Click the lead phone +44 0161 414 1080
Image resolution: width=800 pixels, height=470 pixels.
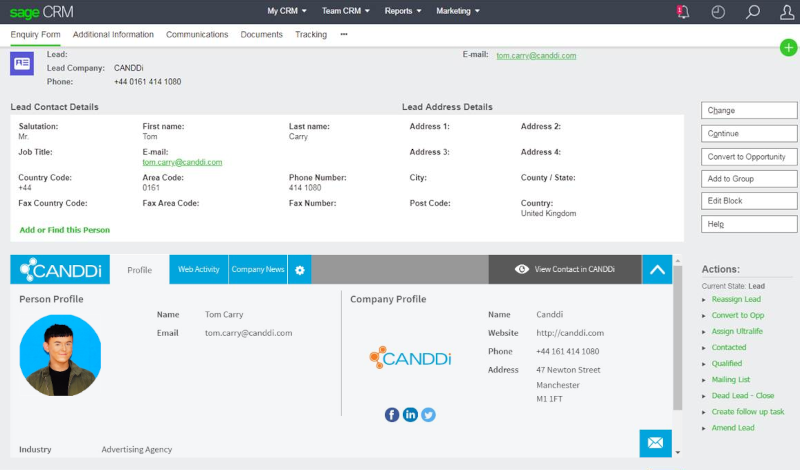(x=147, y=82)
